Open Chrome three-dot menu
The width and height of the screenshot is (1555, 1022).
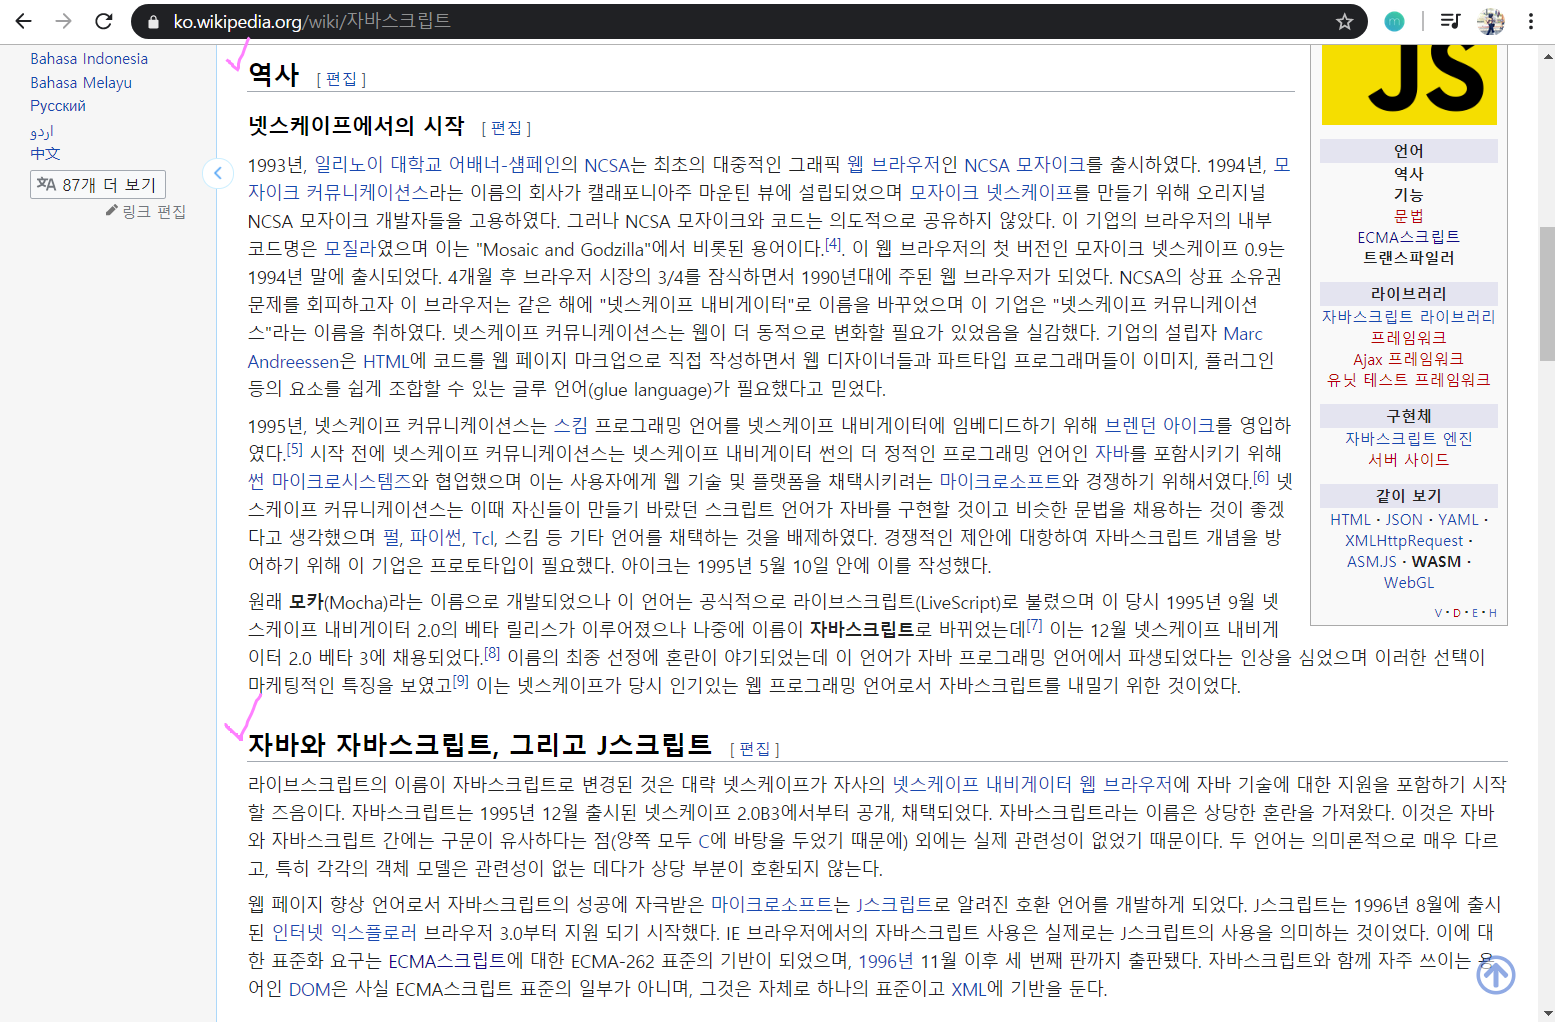[1530, 21]
